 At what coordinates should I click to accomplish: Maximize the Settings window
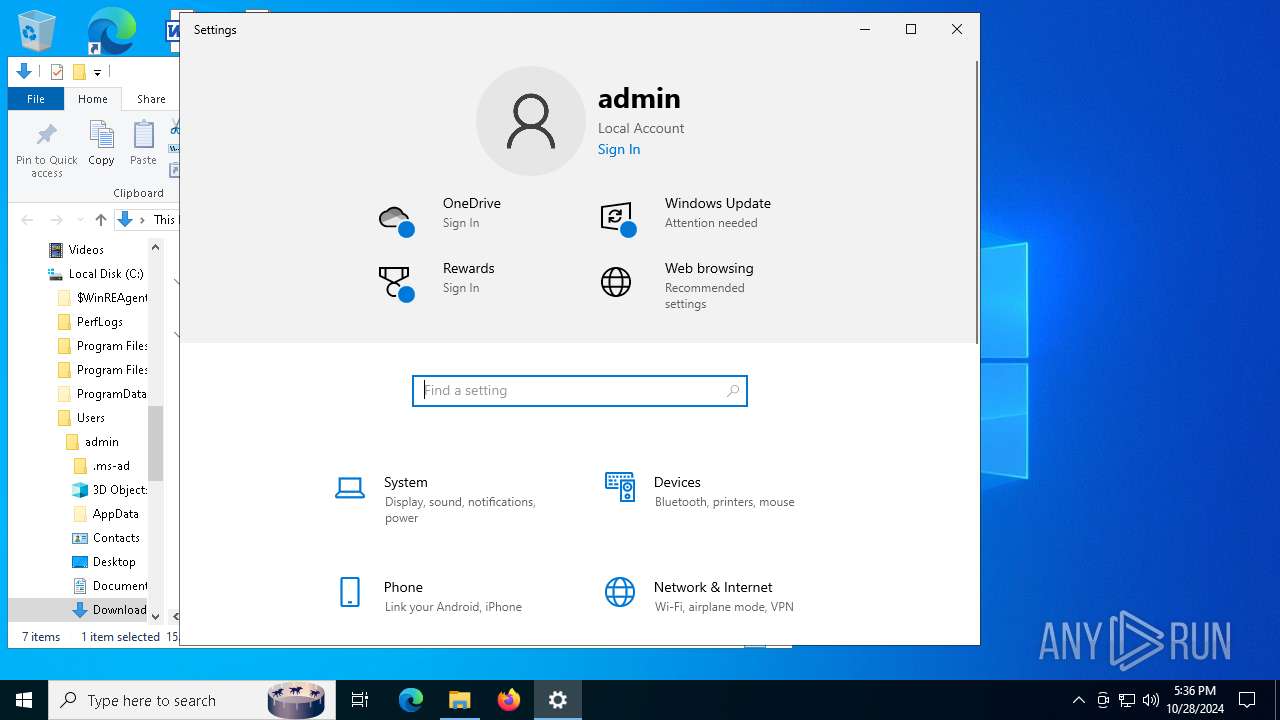coord(911,29)
